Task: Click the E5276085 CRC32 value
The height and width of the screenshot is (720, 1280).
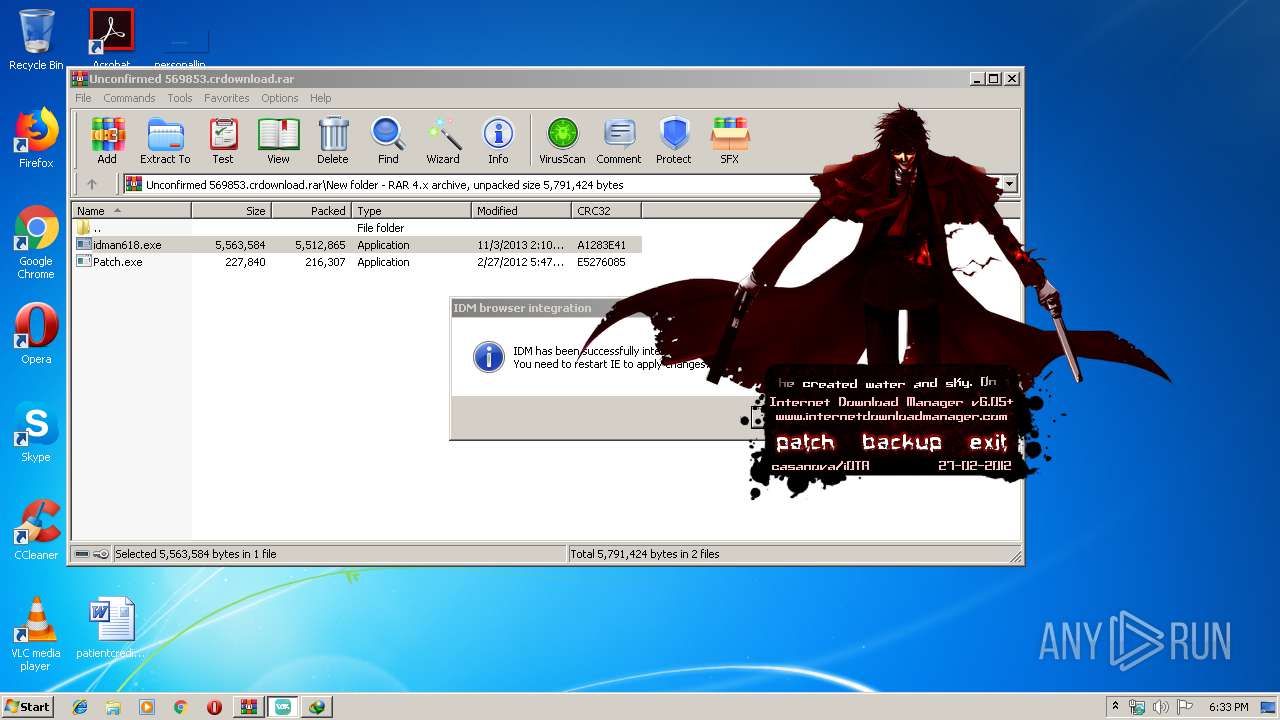Action: [x=601, y=262]
